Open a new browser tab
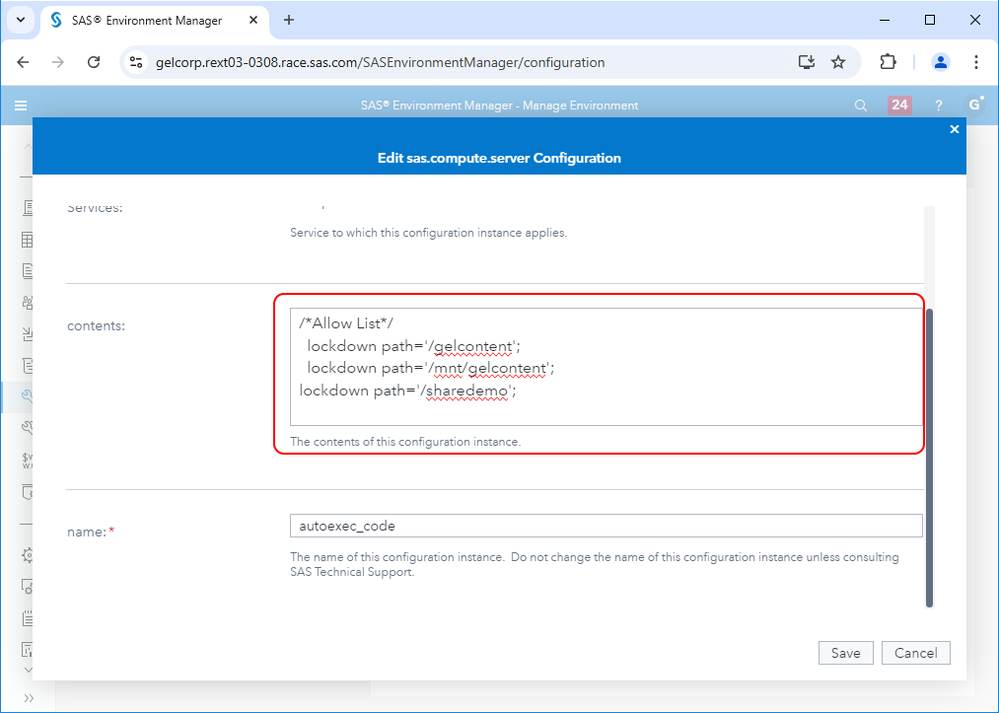This screenshot has width=999, height=713. [x=289, y=20]
